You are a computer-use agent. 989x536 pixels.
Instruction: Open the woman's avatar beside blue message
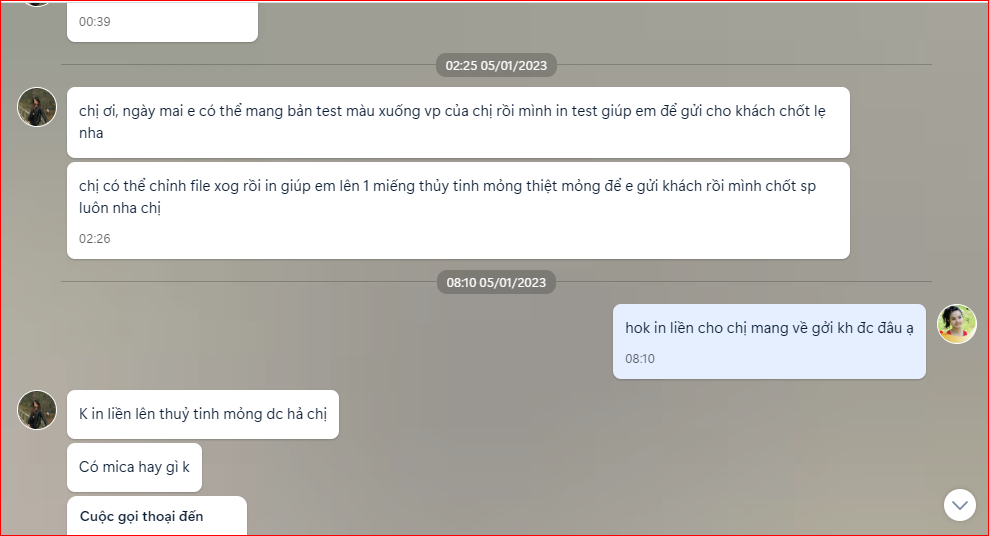pos(956,324)
